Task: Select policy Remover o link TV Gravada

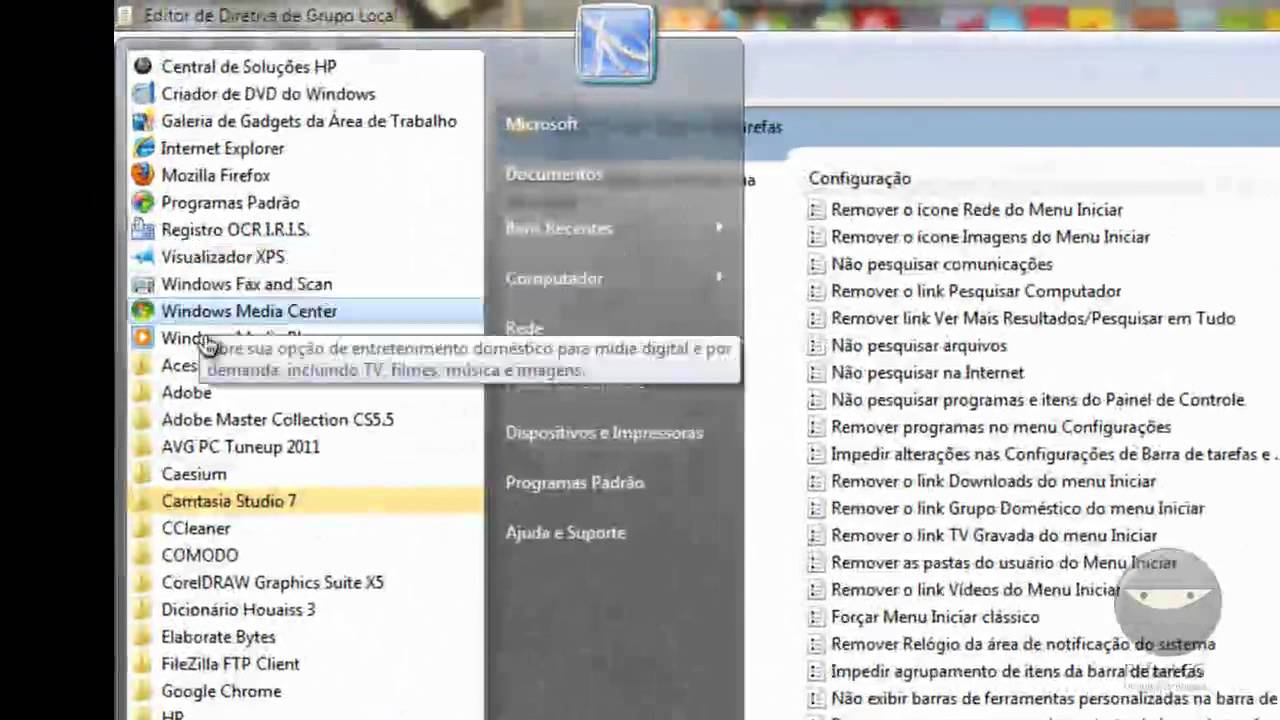Action: (x=994, y=535)
